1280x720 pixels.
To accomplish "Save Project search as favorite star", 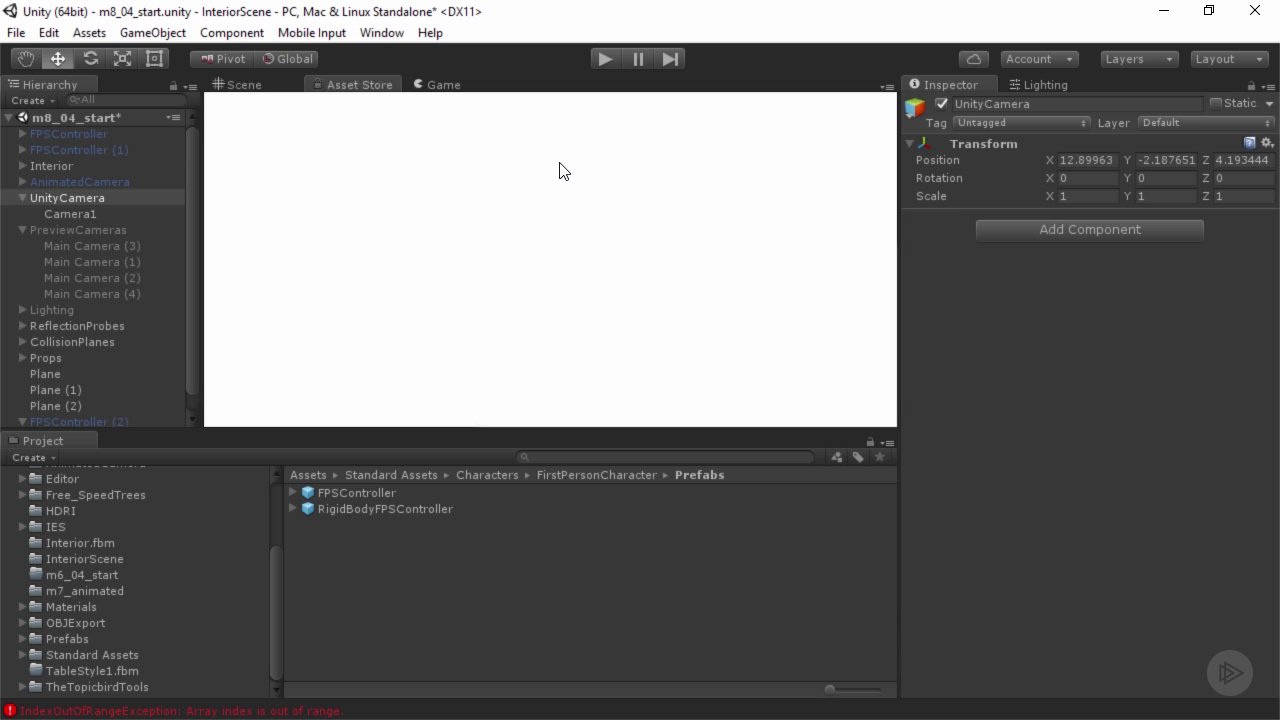I will 880,457.
